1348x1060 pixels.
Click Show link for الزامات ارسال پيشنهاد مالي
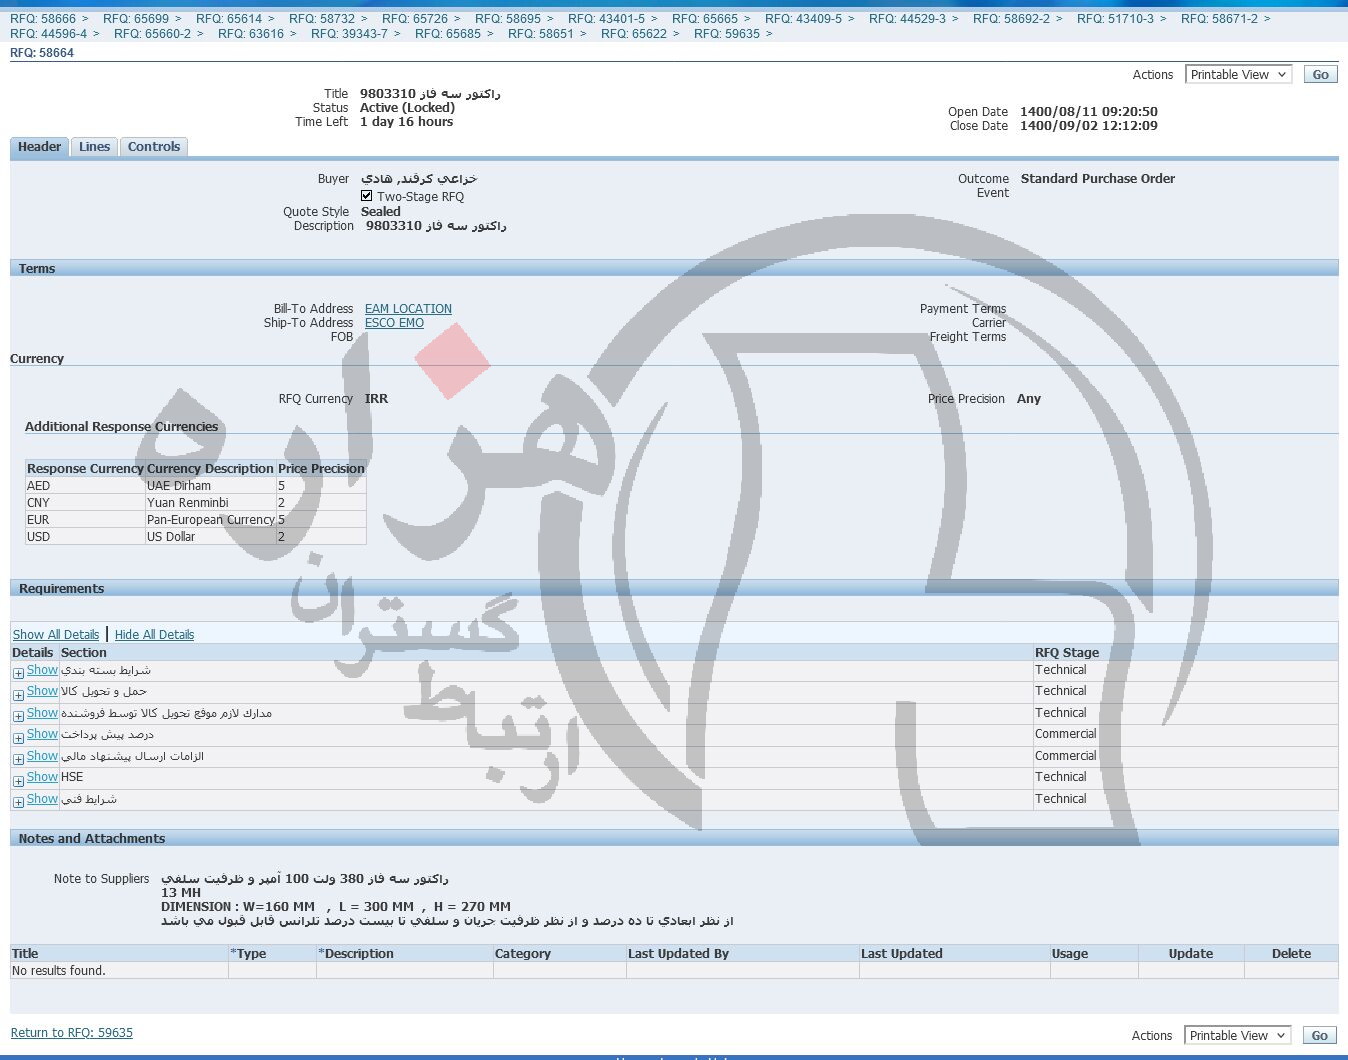42,756
